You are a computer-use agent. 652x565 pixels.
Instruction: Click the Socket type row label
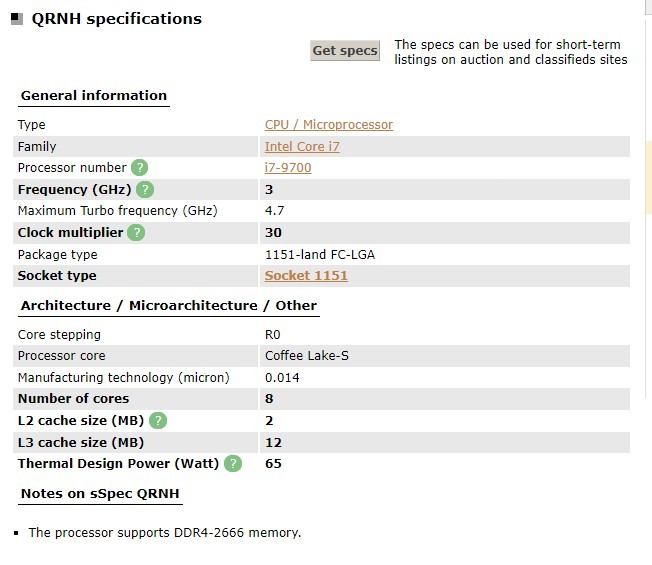point(57,276)
